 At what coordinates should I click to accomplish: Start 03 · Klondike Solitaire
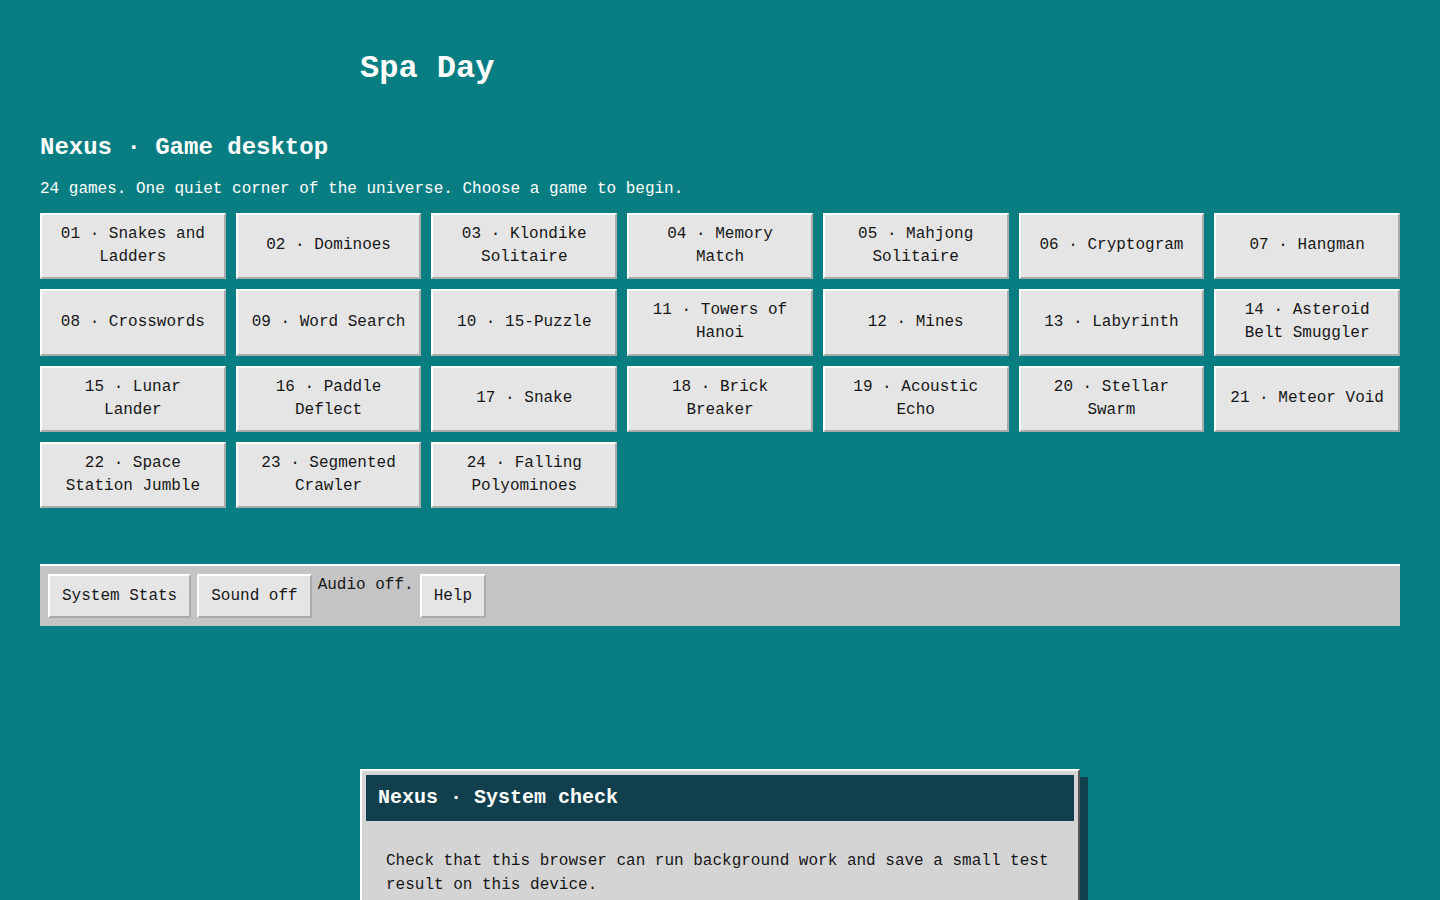pyautogui.click(x=524, y=245)
